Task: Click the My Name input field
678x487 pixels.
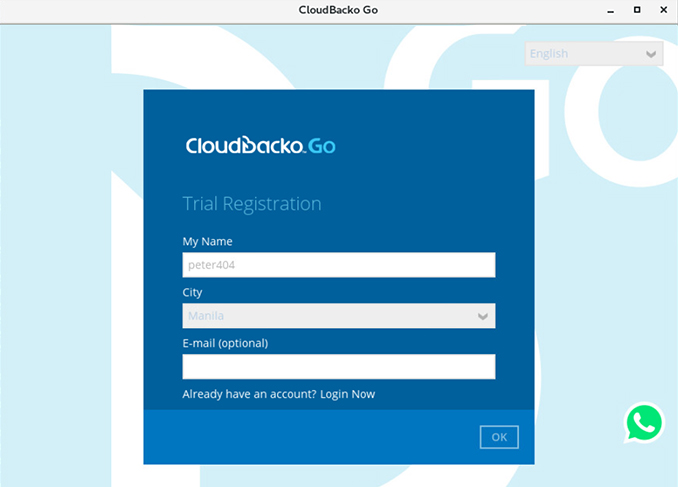Action: click(339, 265)
